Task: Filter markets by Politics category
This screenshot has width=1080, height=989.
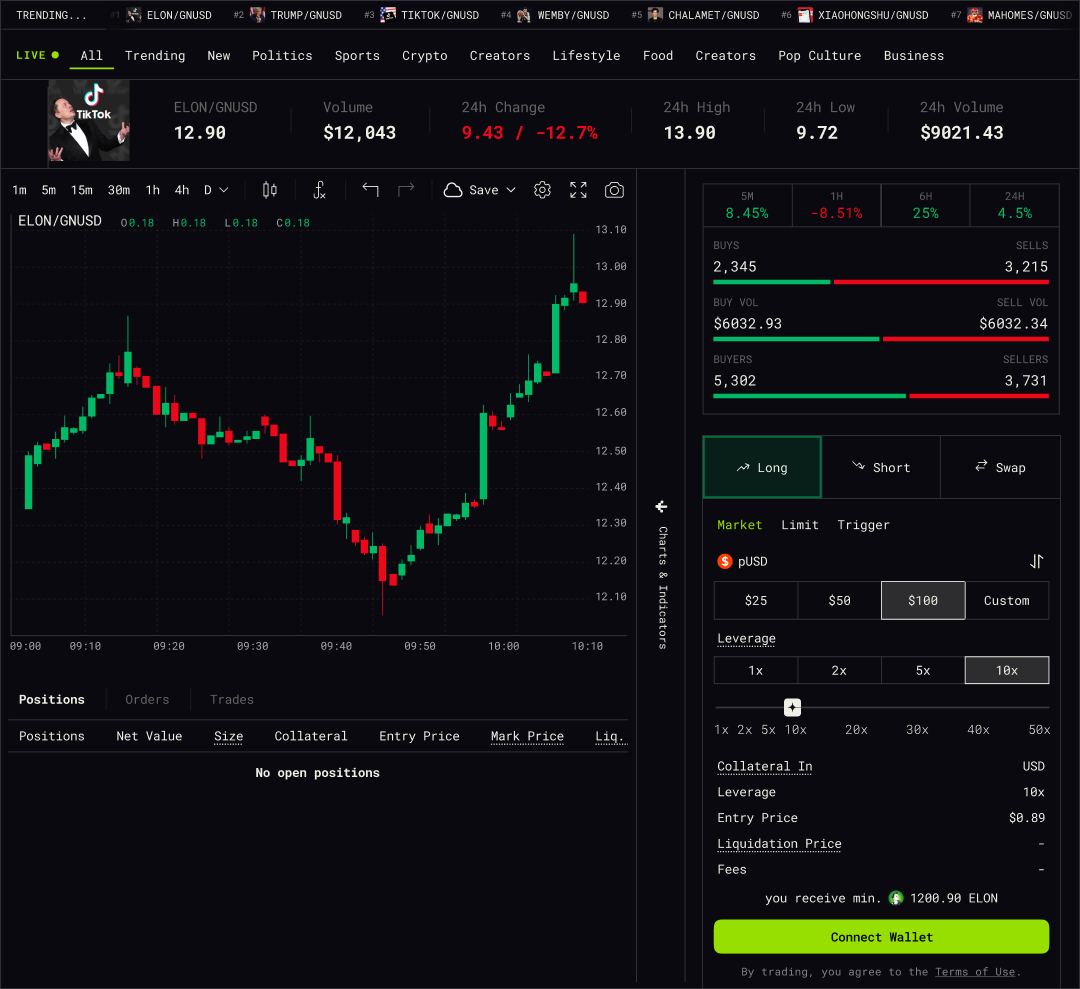Action: coord(282,56)
